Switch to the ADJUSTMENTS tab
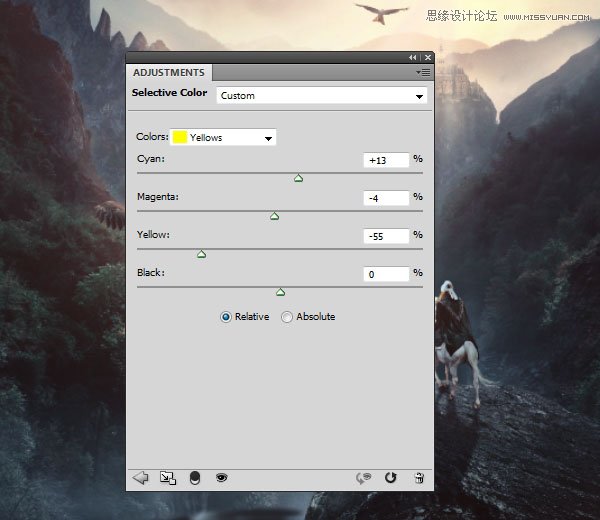The width and height of the screenshot is (600, 520). tap(169, 73)
